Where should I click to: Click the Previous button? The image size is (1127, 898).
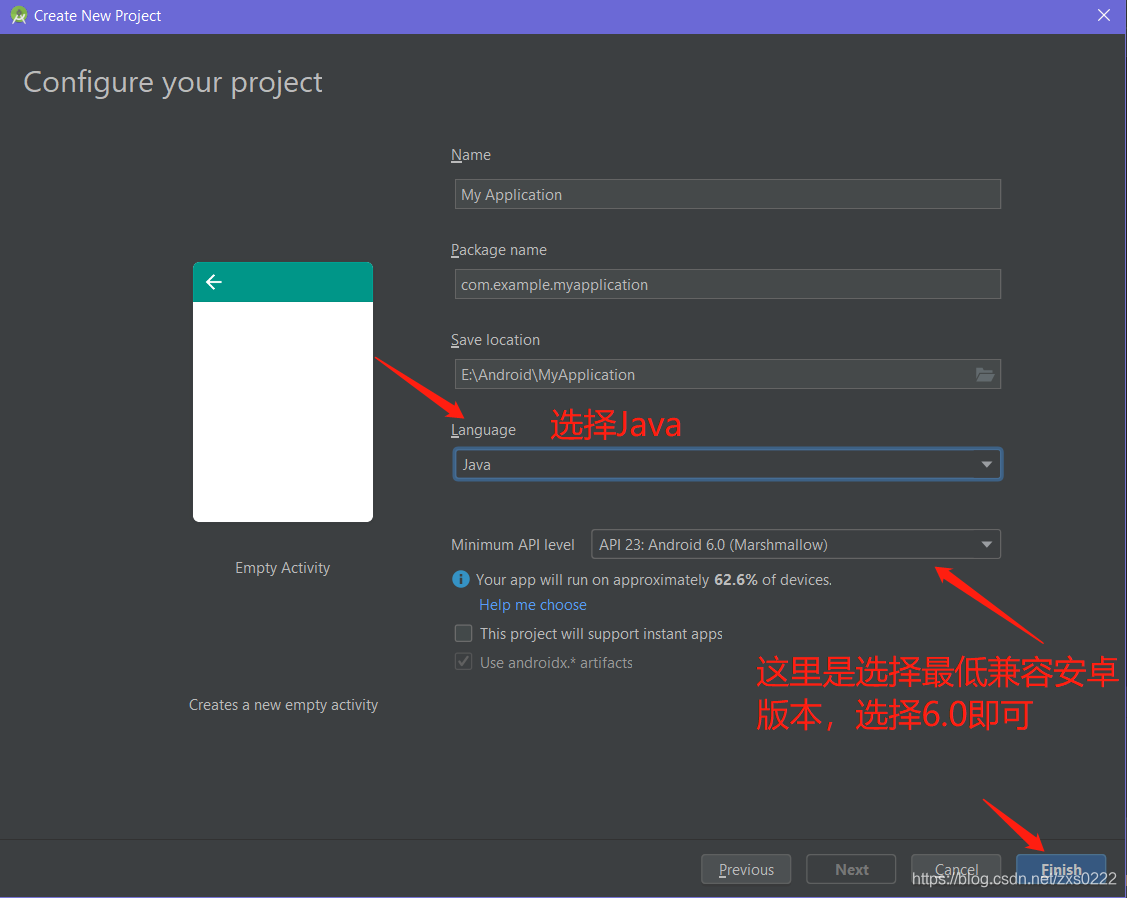745,869
